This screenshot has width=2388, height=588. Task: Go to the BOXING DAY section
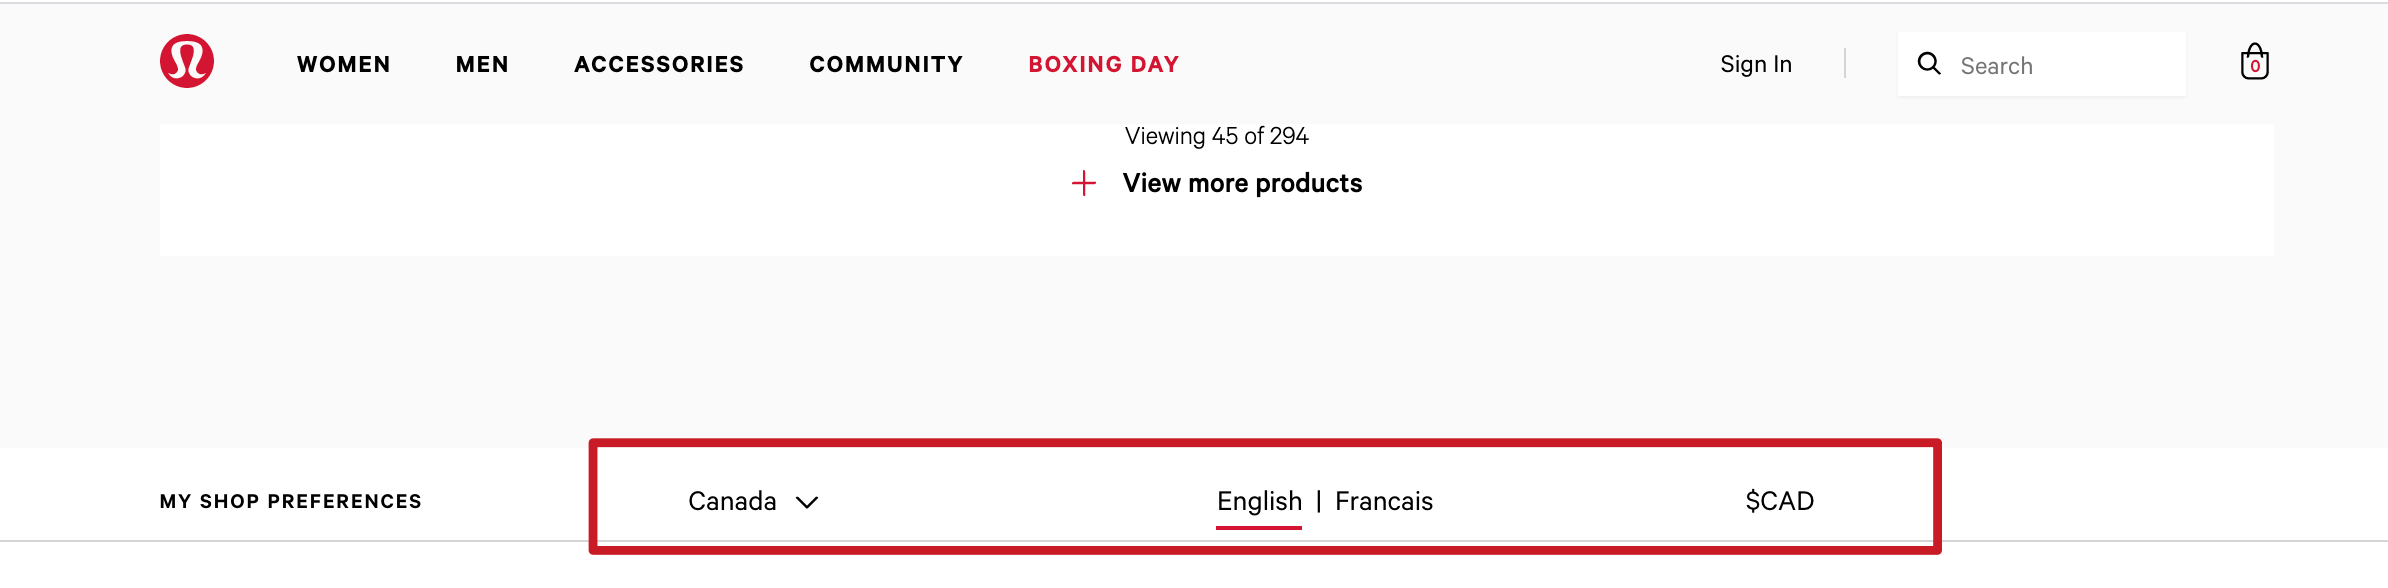click(x=1104, y=64)
